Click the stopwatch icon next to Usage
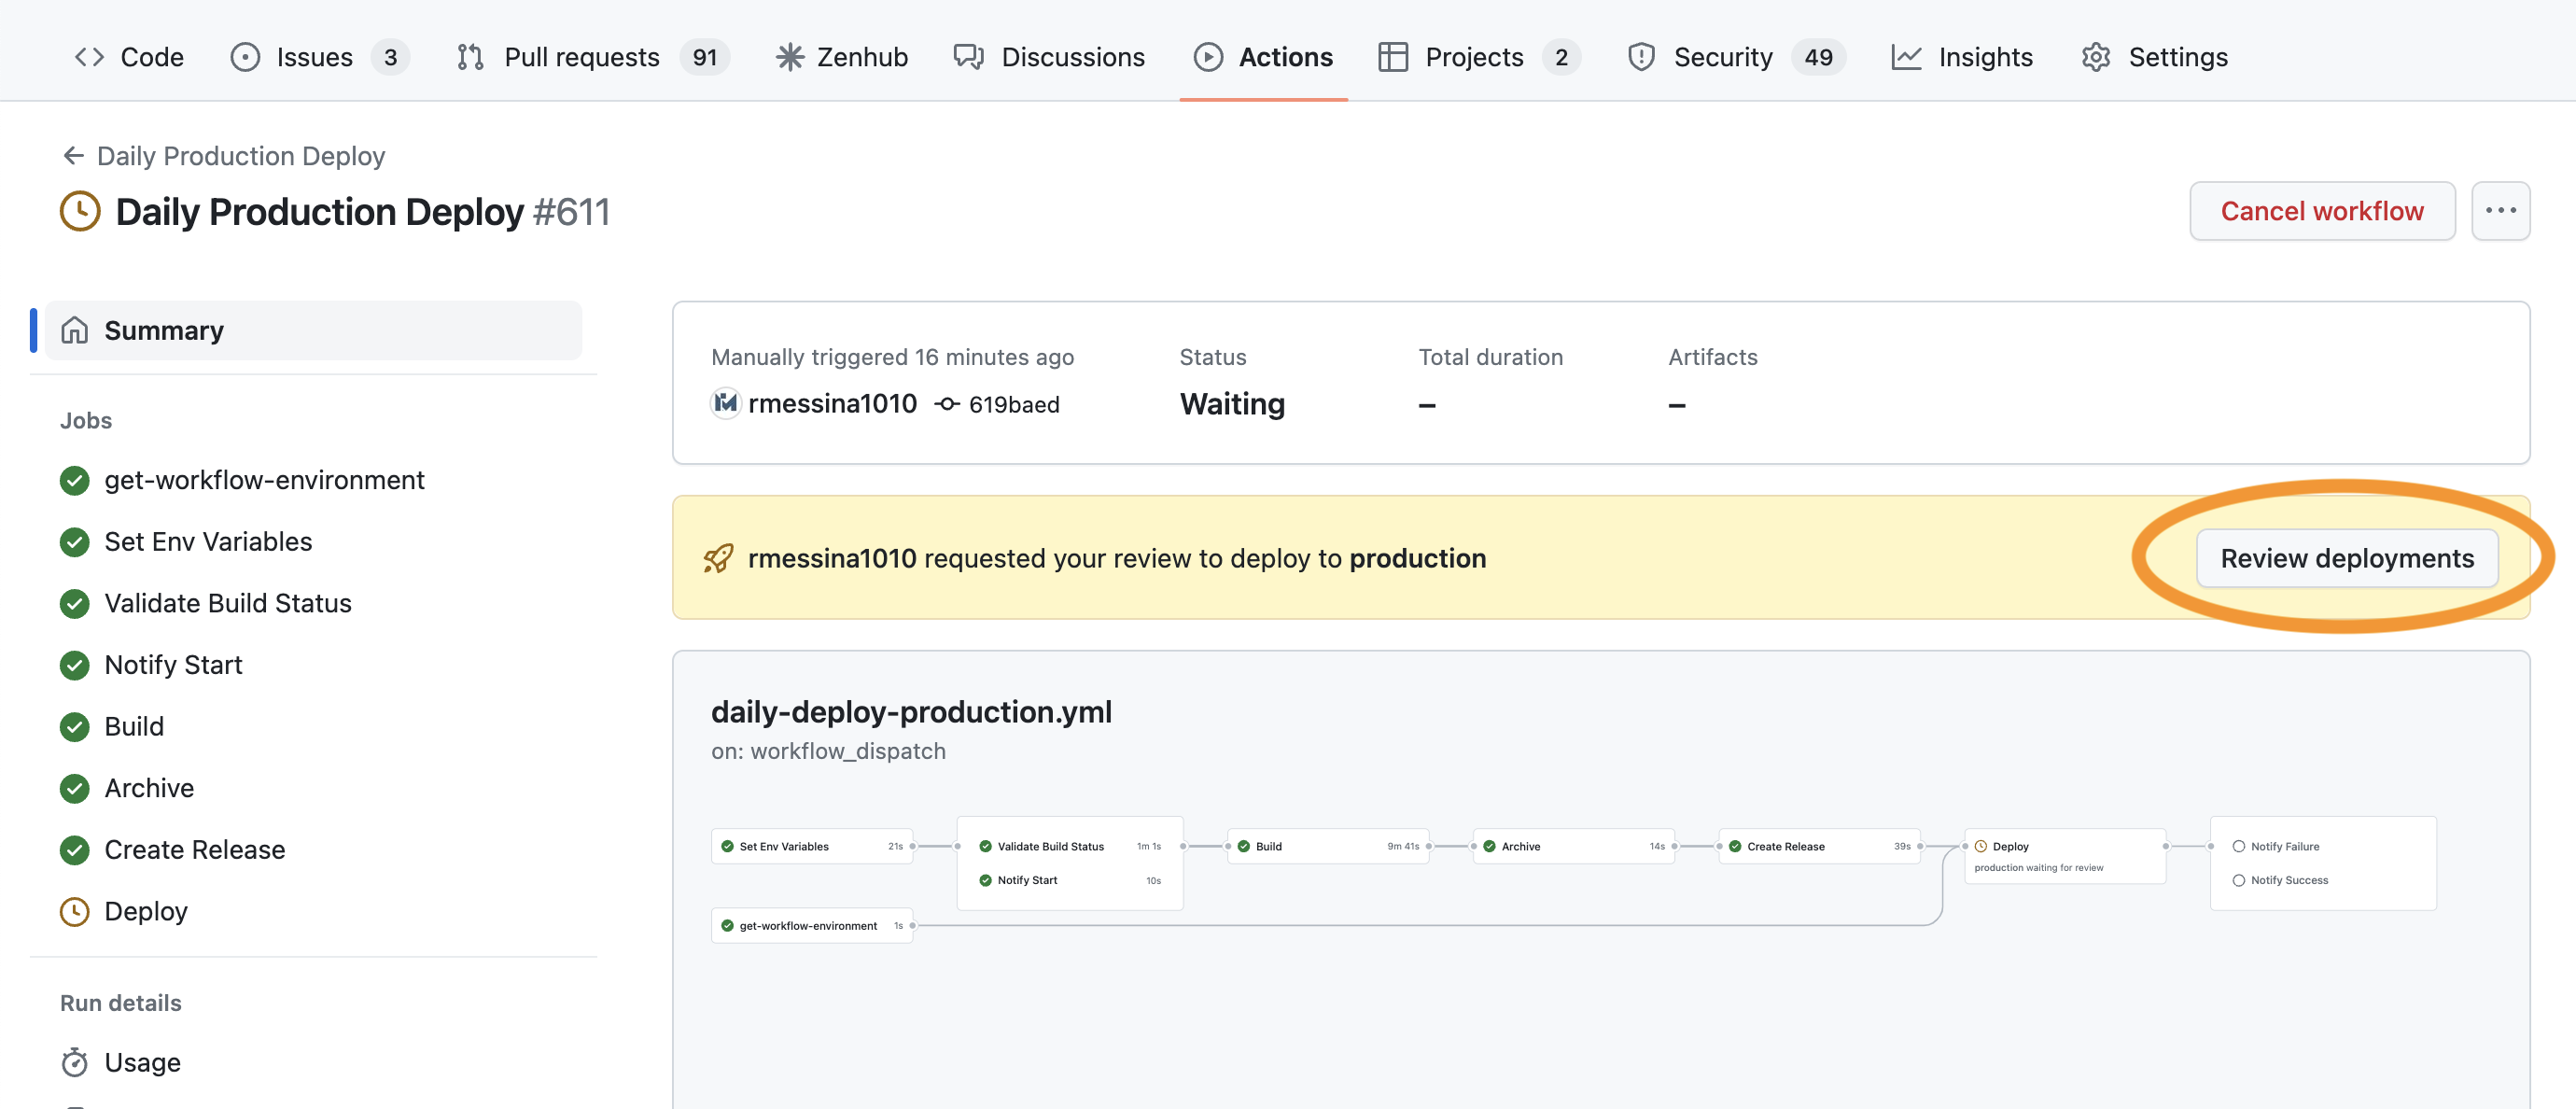Screen dimensions: 2576x1109 [x=75, y=1062]
